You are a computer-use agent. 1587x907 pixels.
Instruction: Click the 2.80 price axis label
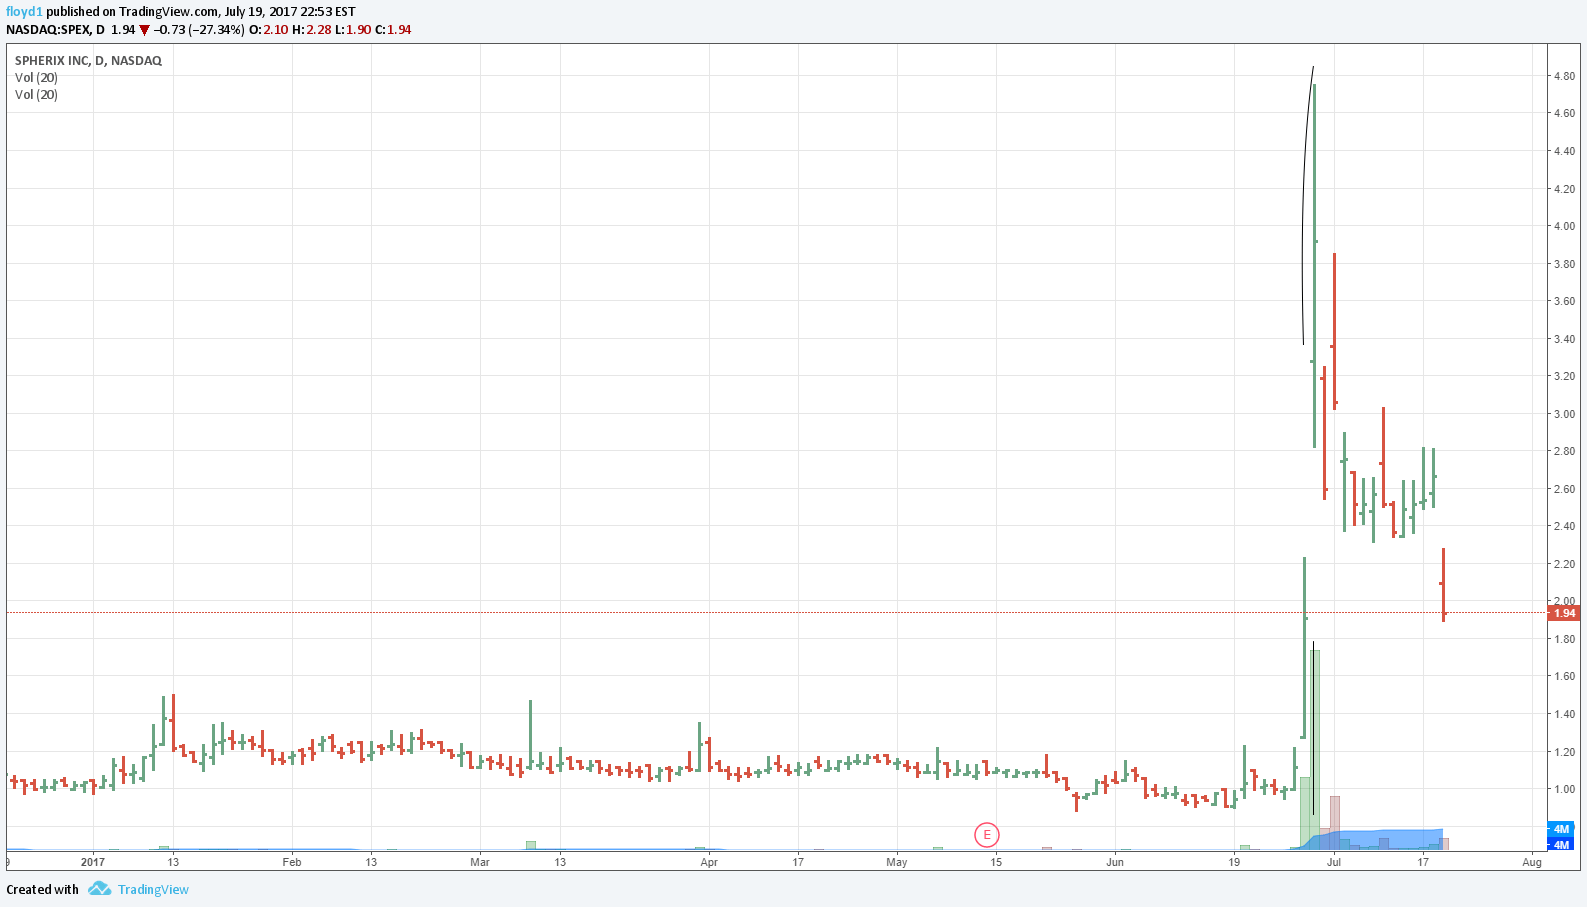1564,451
